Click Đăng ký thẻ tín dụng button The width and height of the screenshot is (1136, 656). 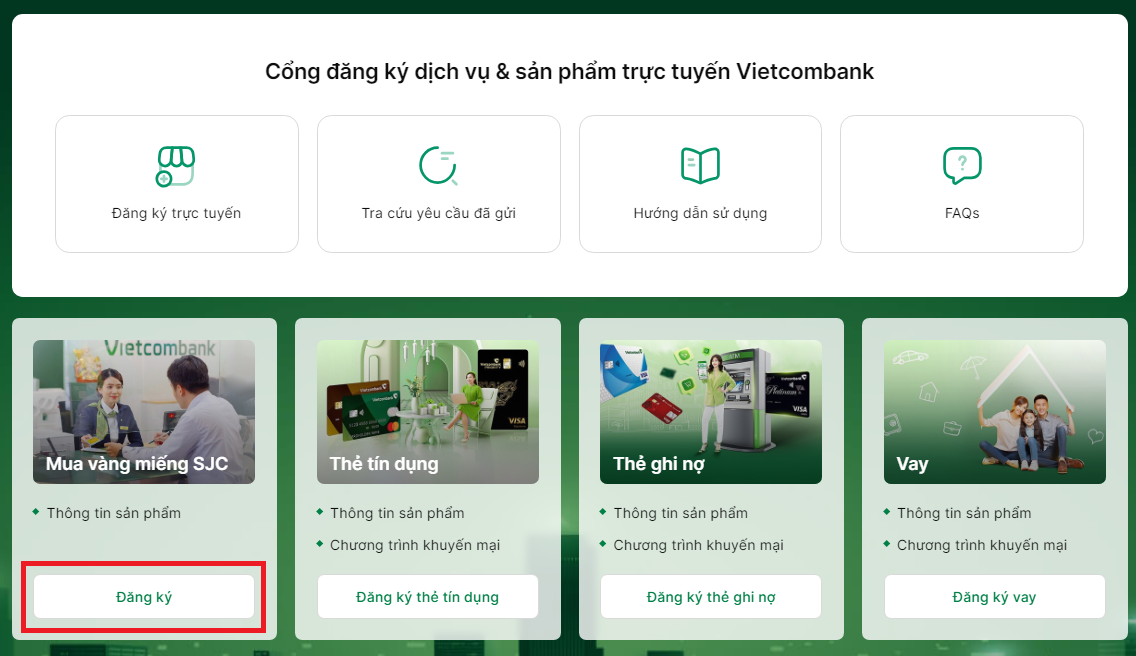pos(427,597)
